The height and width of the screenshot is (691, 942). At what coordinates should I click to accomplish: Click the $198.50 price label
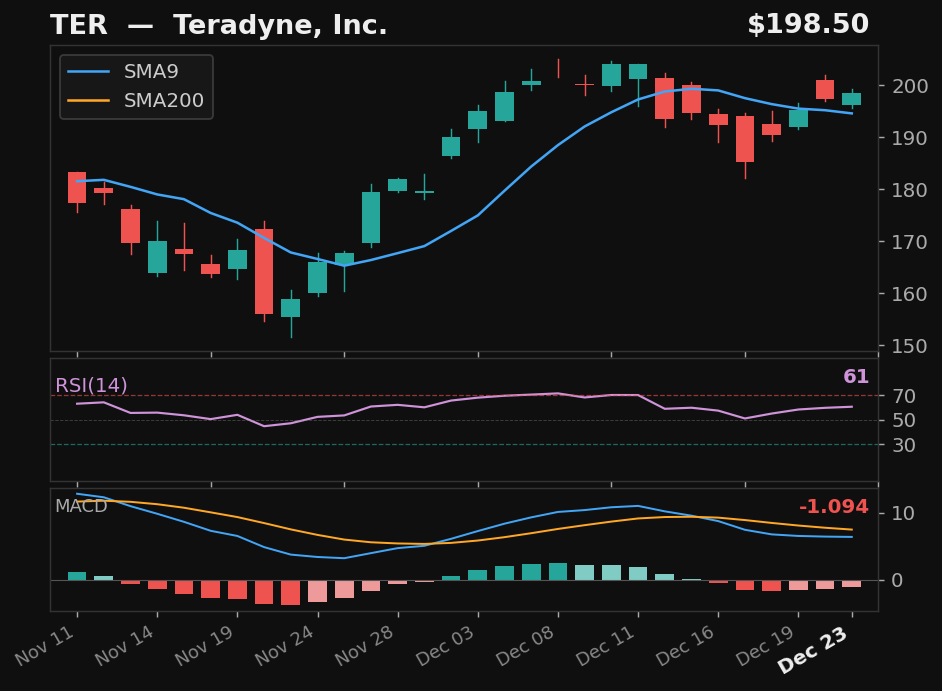[808, 25]
